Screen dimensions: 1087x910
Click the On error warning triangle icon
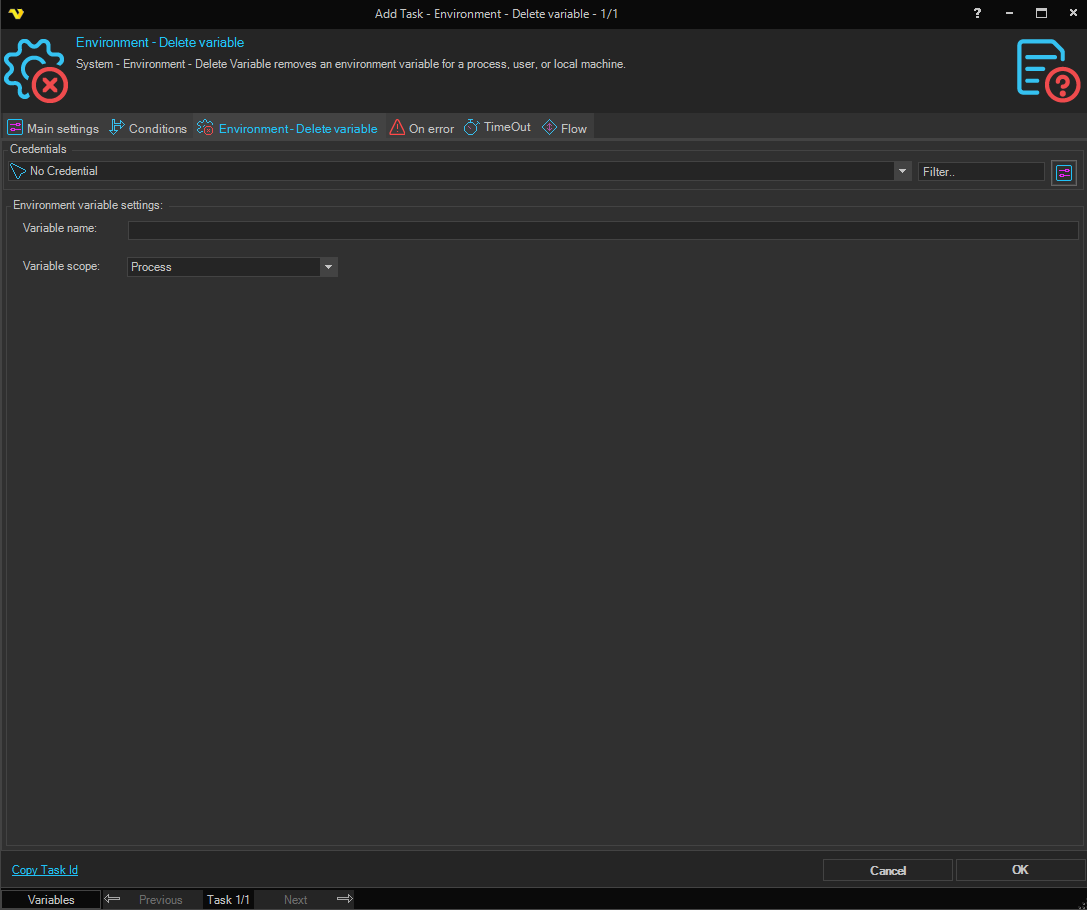click(397, 128)
